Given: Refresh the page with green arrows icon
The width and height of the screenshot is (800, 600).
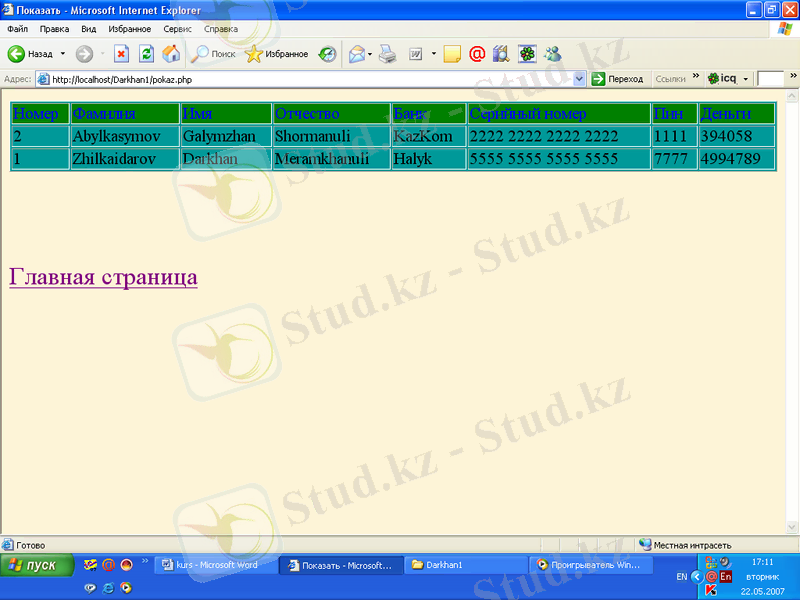Looking at the screenshot, I should 146,54.
